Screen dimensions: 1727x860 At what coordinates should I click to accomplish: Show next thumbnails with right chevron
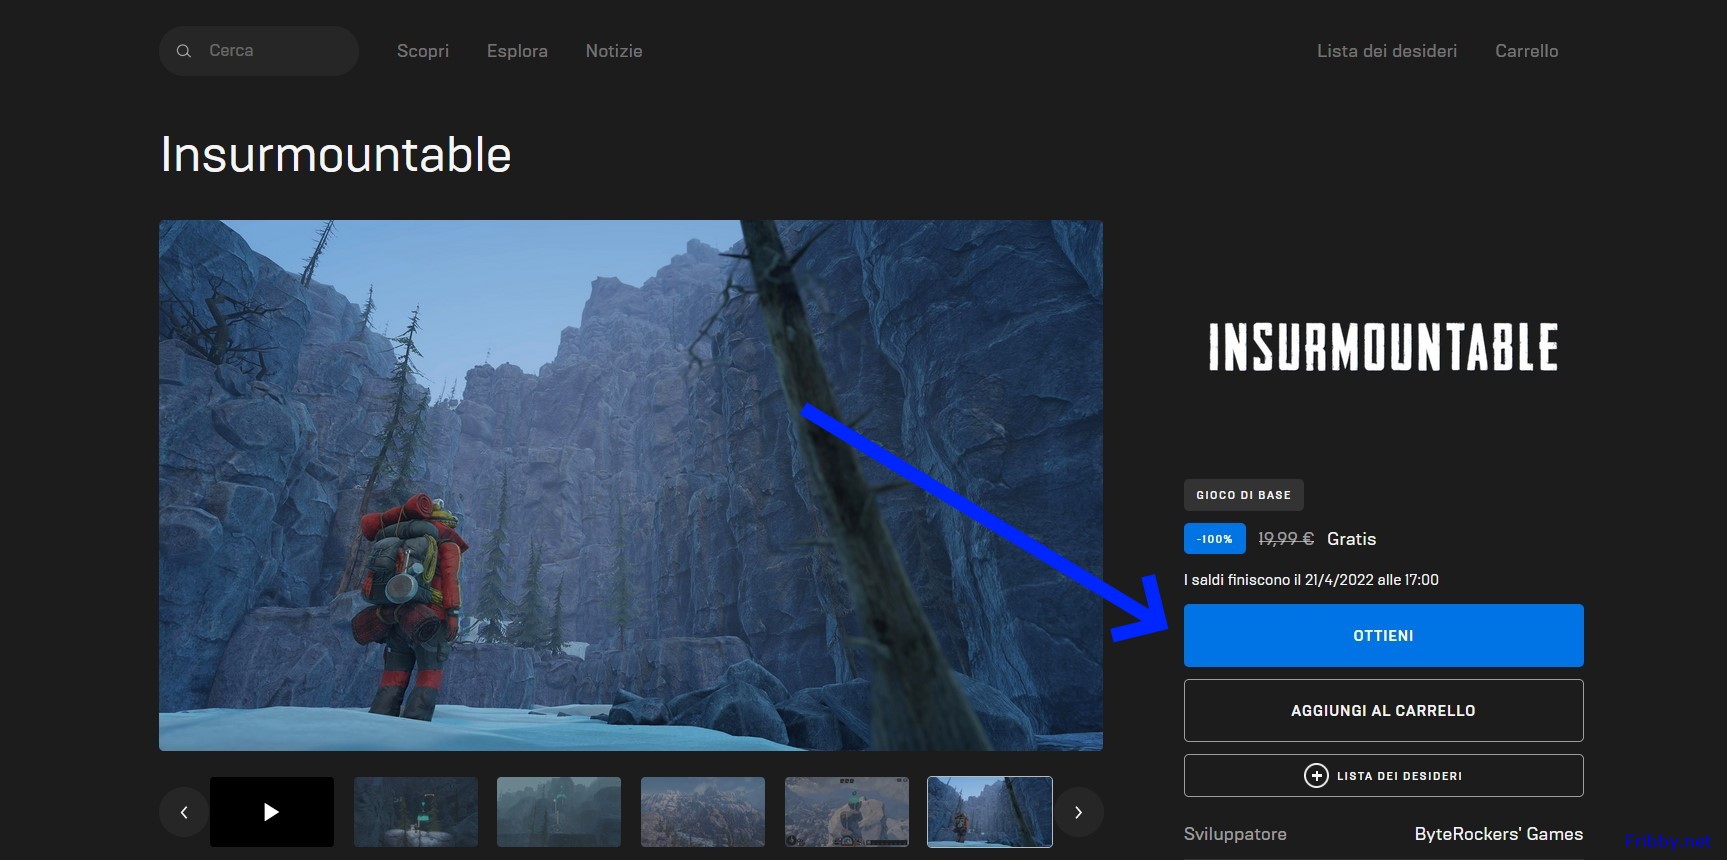pyautogui.click(x=1078, y=812)
